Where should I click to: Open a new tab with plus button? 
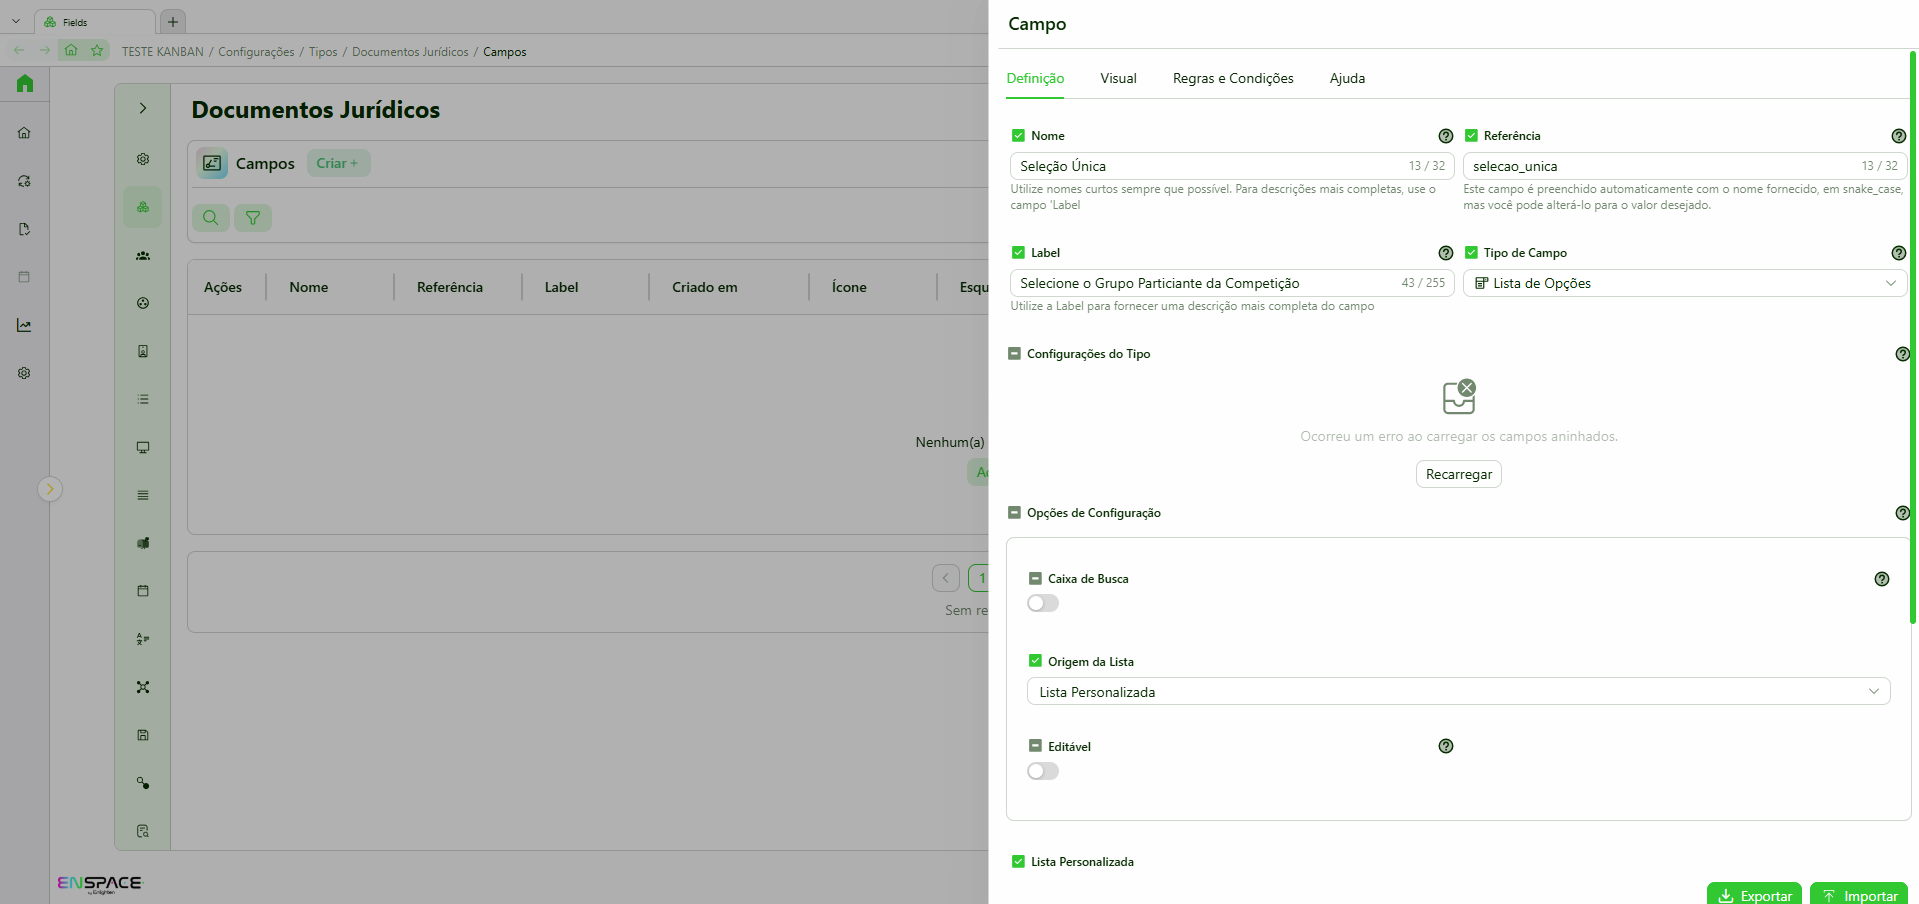(173, 22)
